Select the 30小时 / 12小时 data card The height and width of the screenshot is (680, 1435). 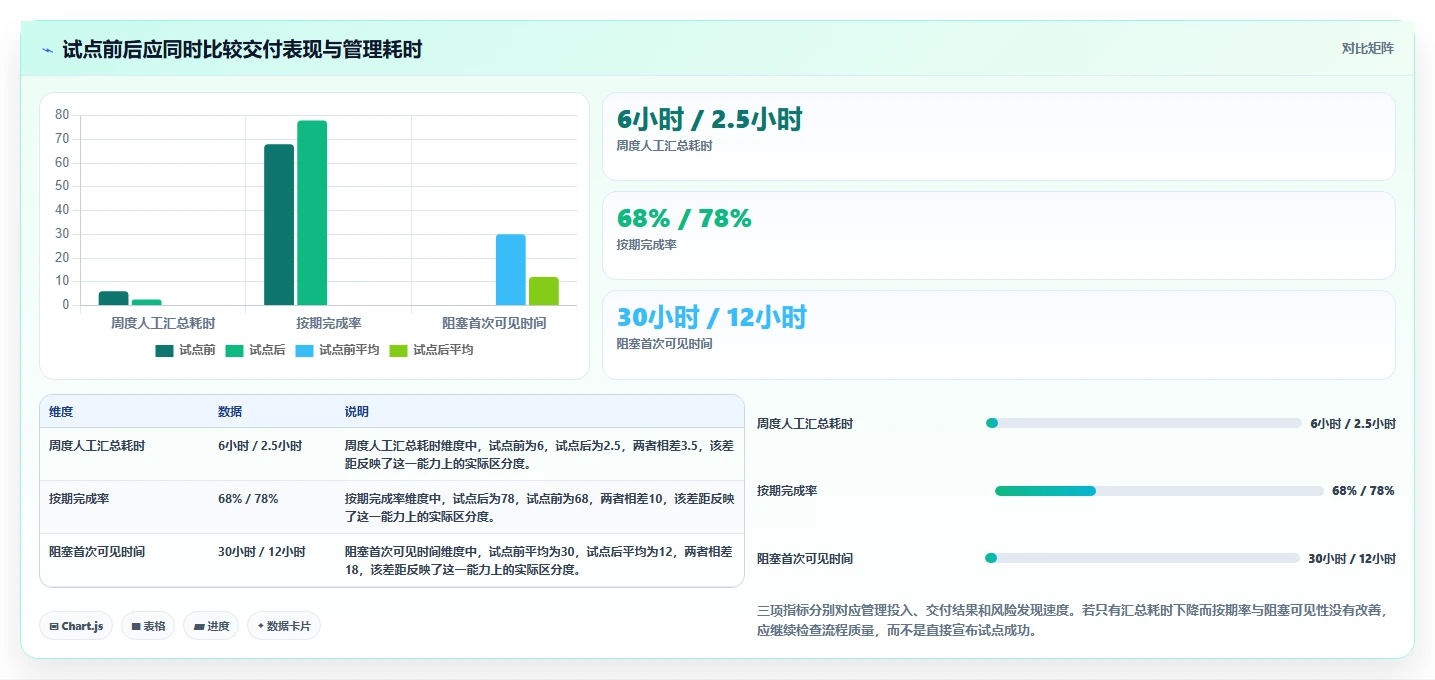(998, 335)
